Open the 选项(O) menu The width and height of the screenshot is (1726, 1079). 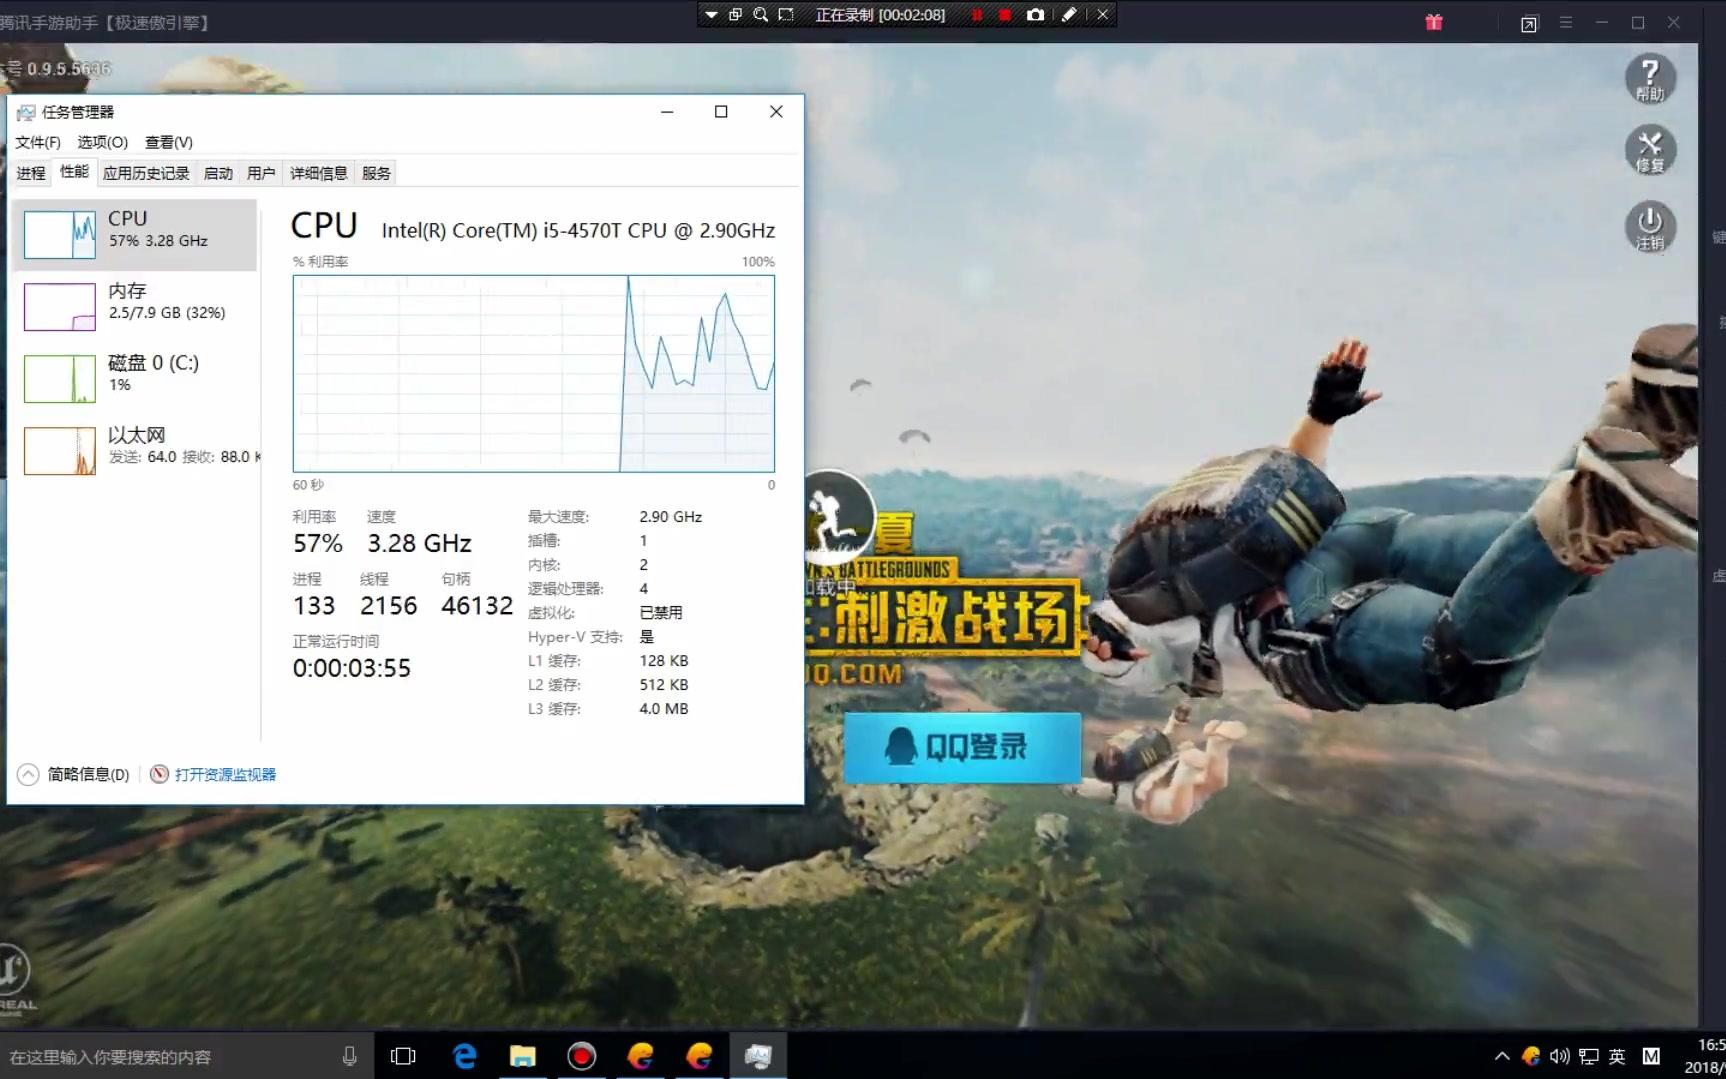point(103,142)
